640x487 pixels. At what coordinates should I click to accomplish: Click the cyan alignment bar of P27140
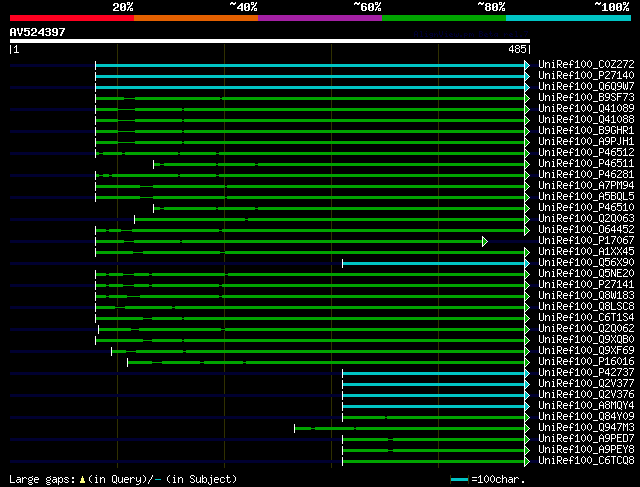point(310,77)
